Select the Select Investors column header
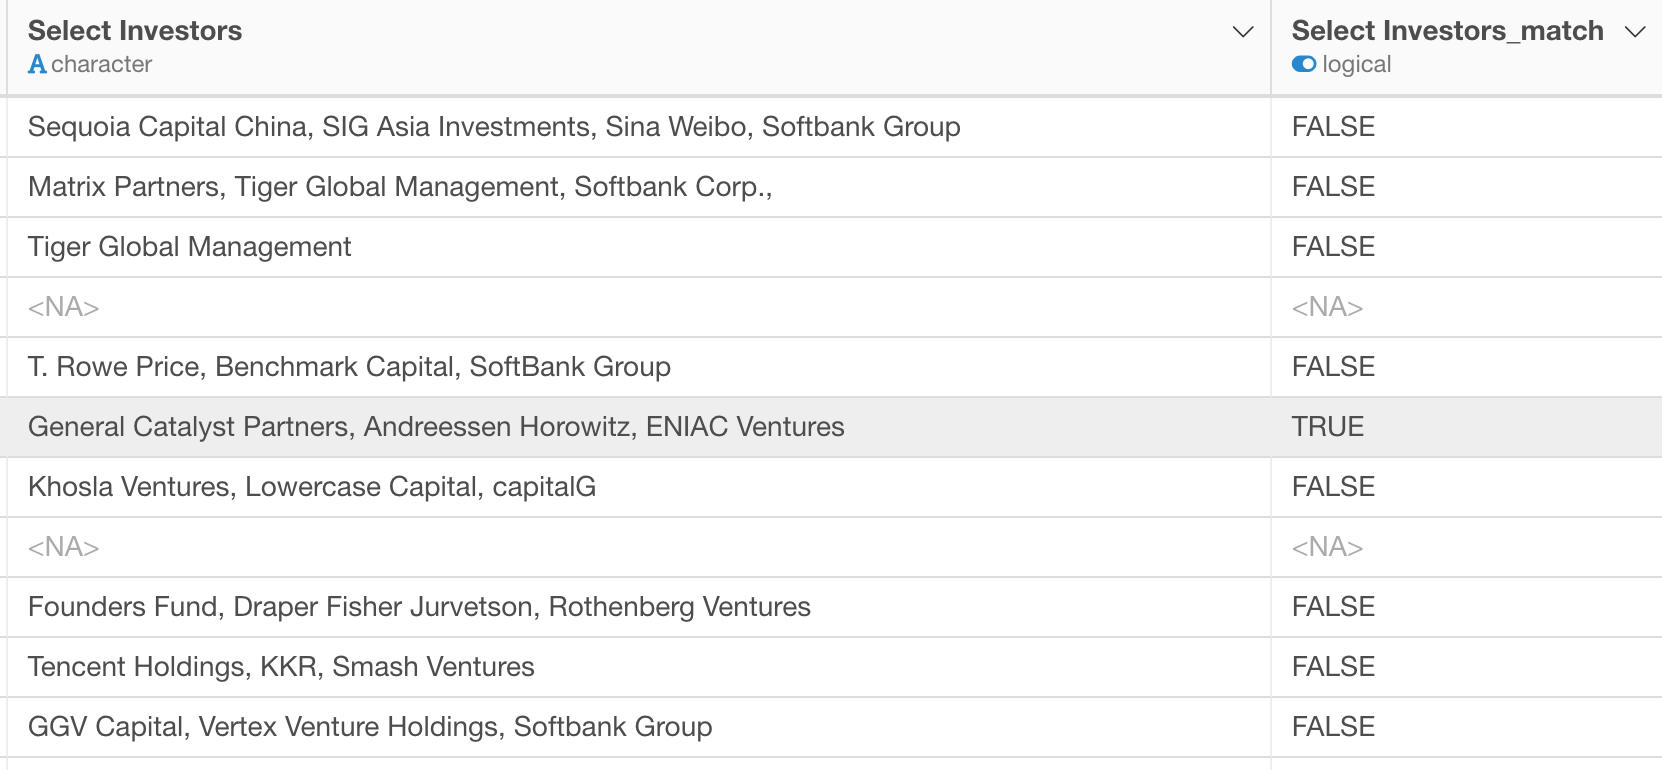Image resolution: width=1662 pixels, height=770 pixels. coord(638,47)
